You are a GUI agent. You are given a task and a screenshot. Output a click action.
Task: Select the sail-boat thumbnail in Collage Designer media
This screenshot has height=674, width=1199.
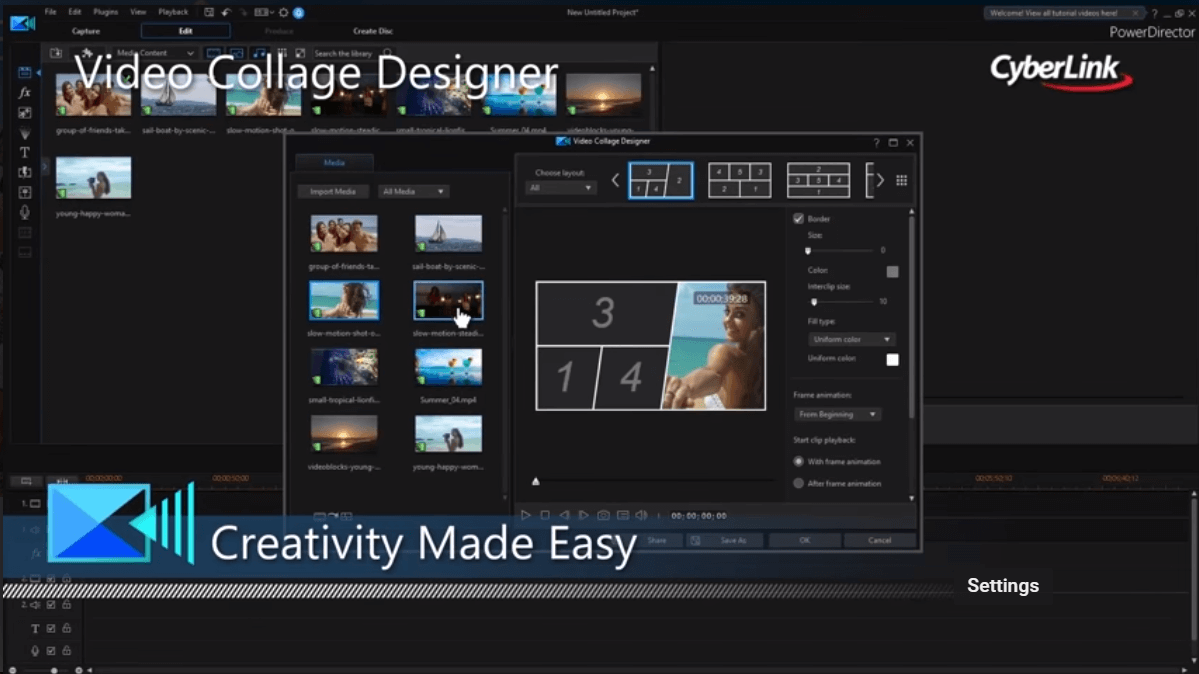point(448,233)
